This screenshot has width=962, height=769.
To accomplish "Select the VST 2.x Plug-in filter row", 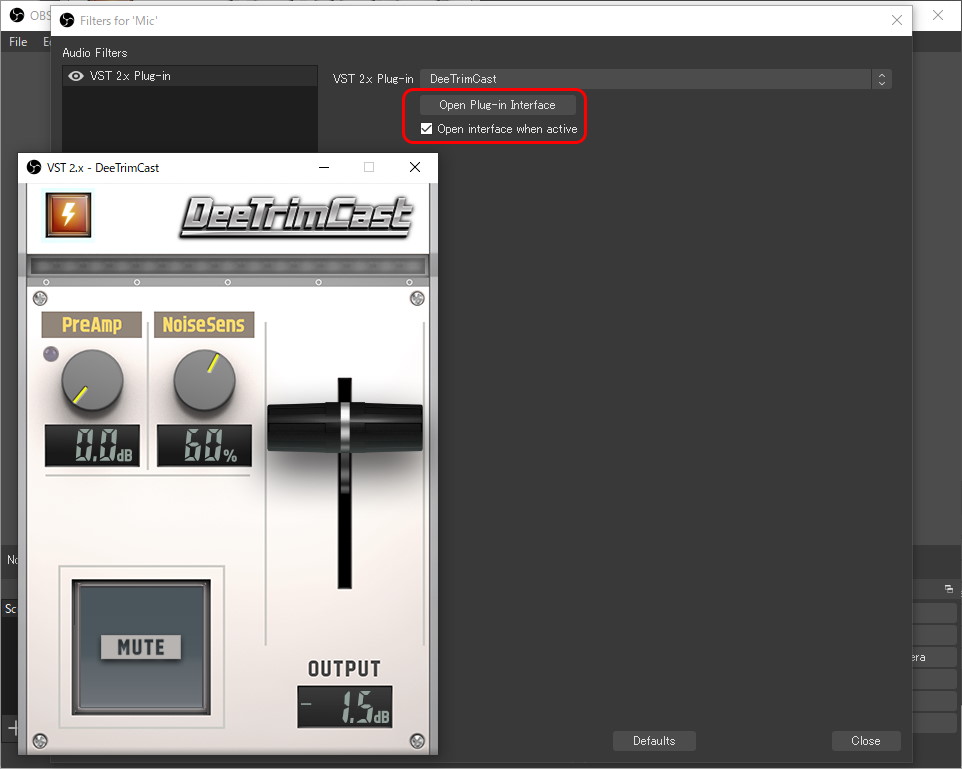I will point(190,76).
